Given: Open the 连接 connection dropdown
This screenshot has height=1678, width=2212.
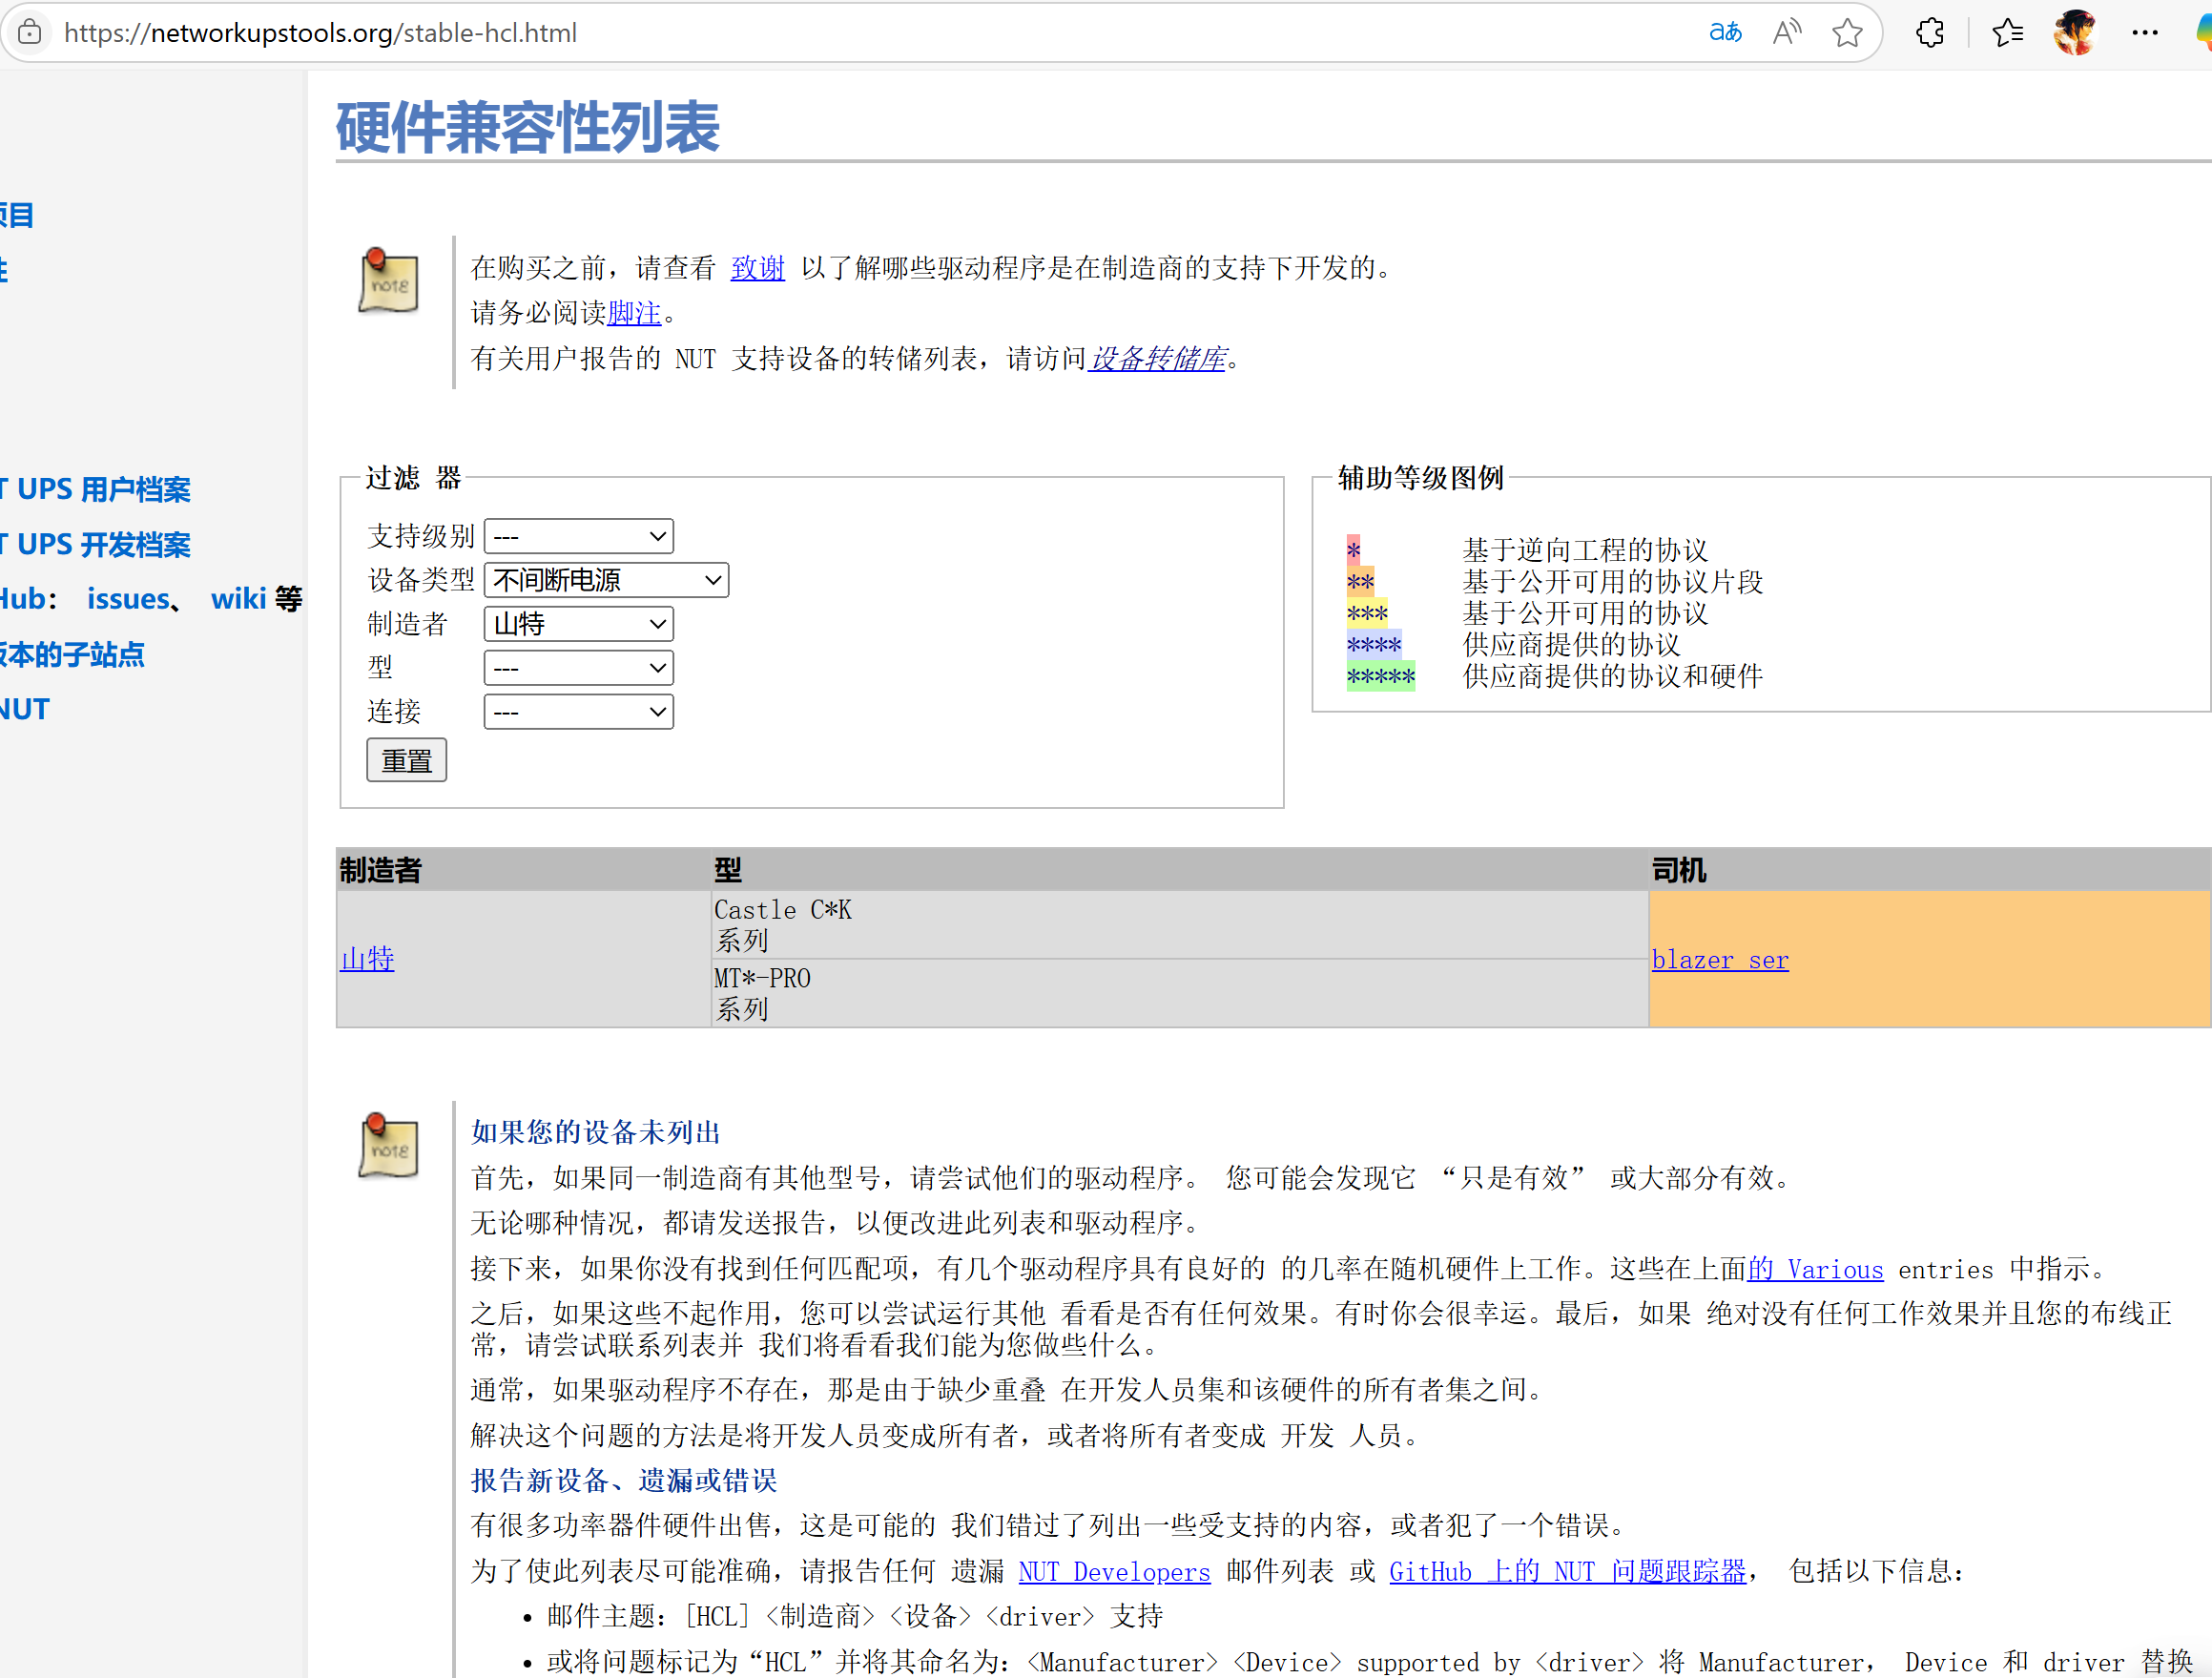Looking at the screenshot, I should point(579,712).
